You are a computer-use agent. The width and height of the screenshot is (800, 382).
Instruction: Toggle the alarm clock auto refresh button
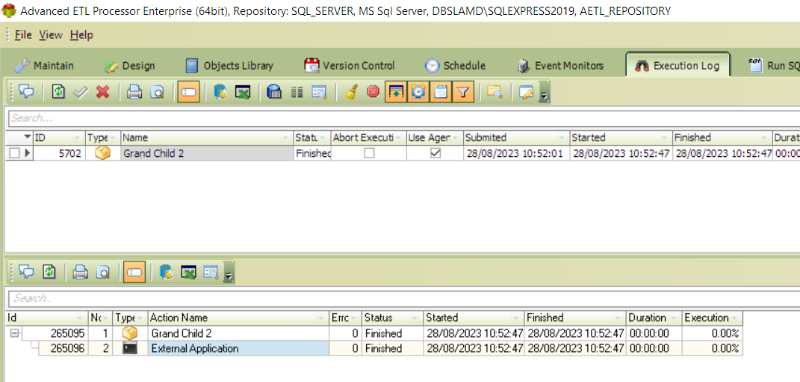[x=418, y=92]
